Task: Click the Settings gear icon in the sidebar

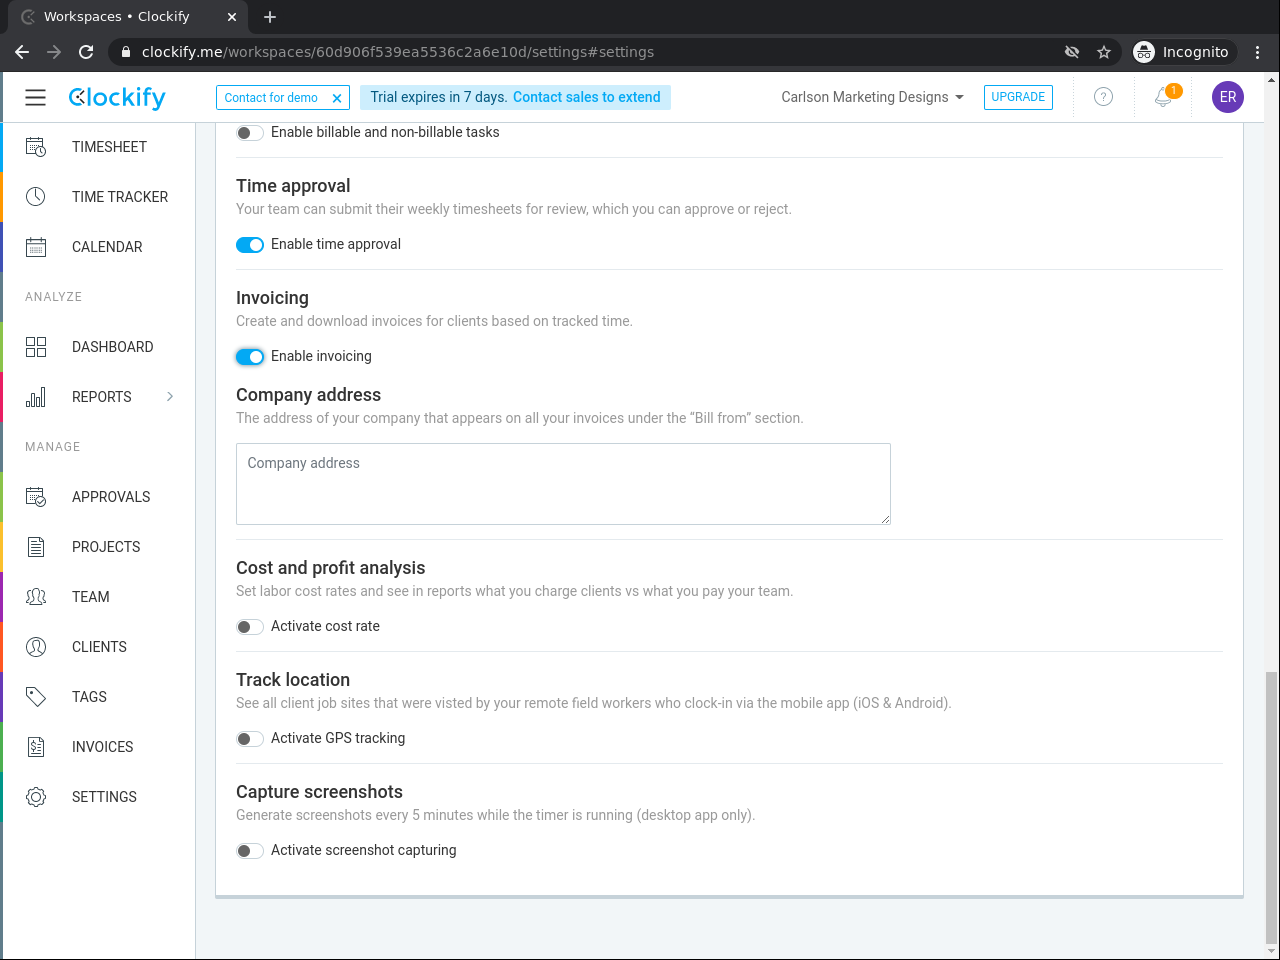Action: (x=36, y=797)
